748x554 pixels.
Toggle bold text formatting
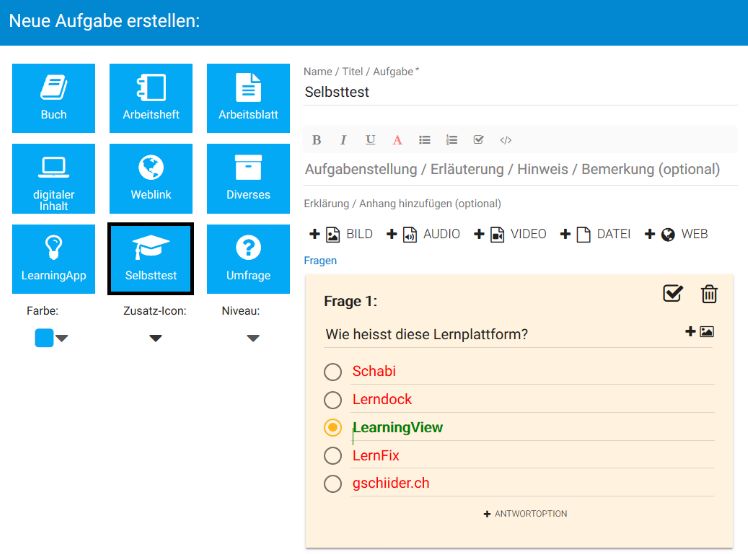(317, 140)
